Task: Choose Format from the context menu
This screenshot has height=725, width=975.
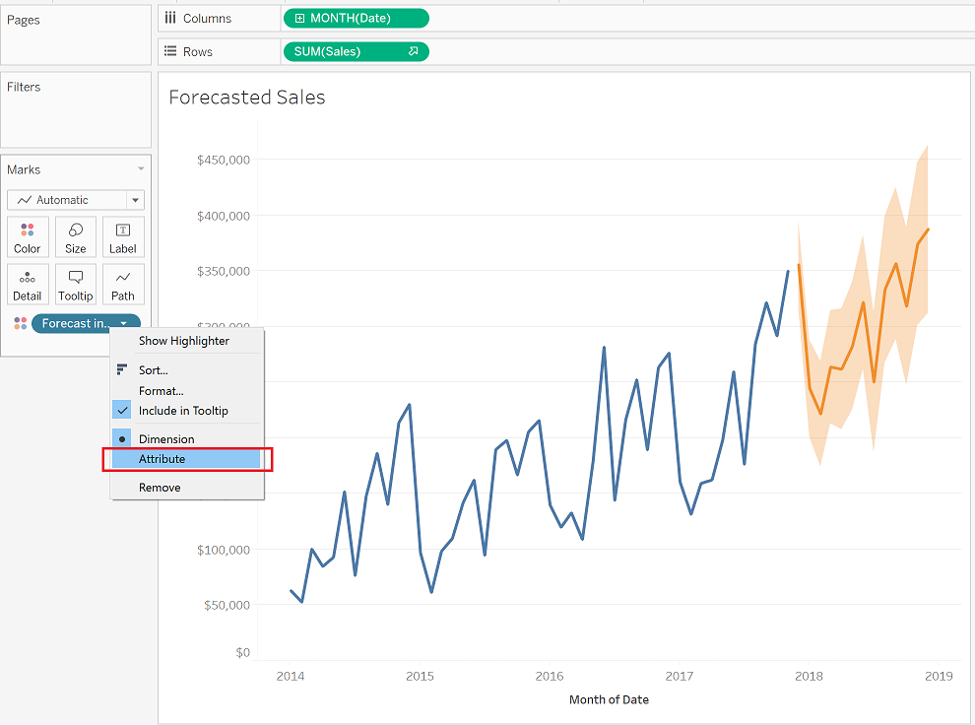Action: pyautogui.click(x=163, y=390)
